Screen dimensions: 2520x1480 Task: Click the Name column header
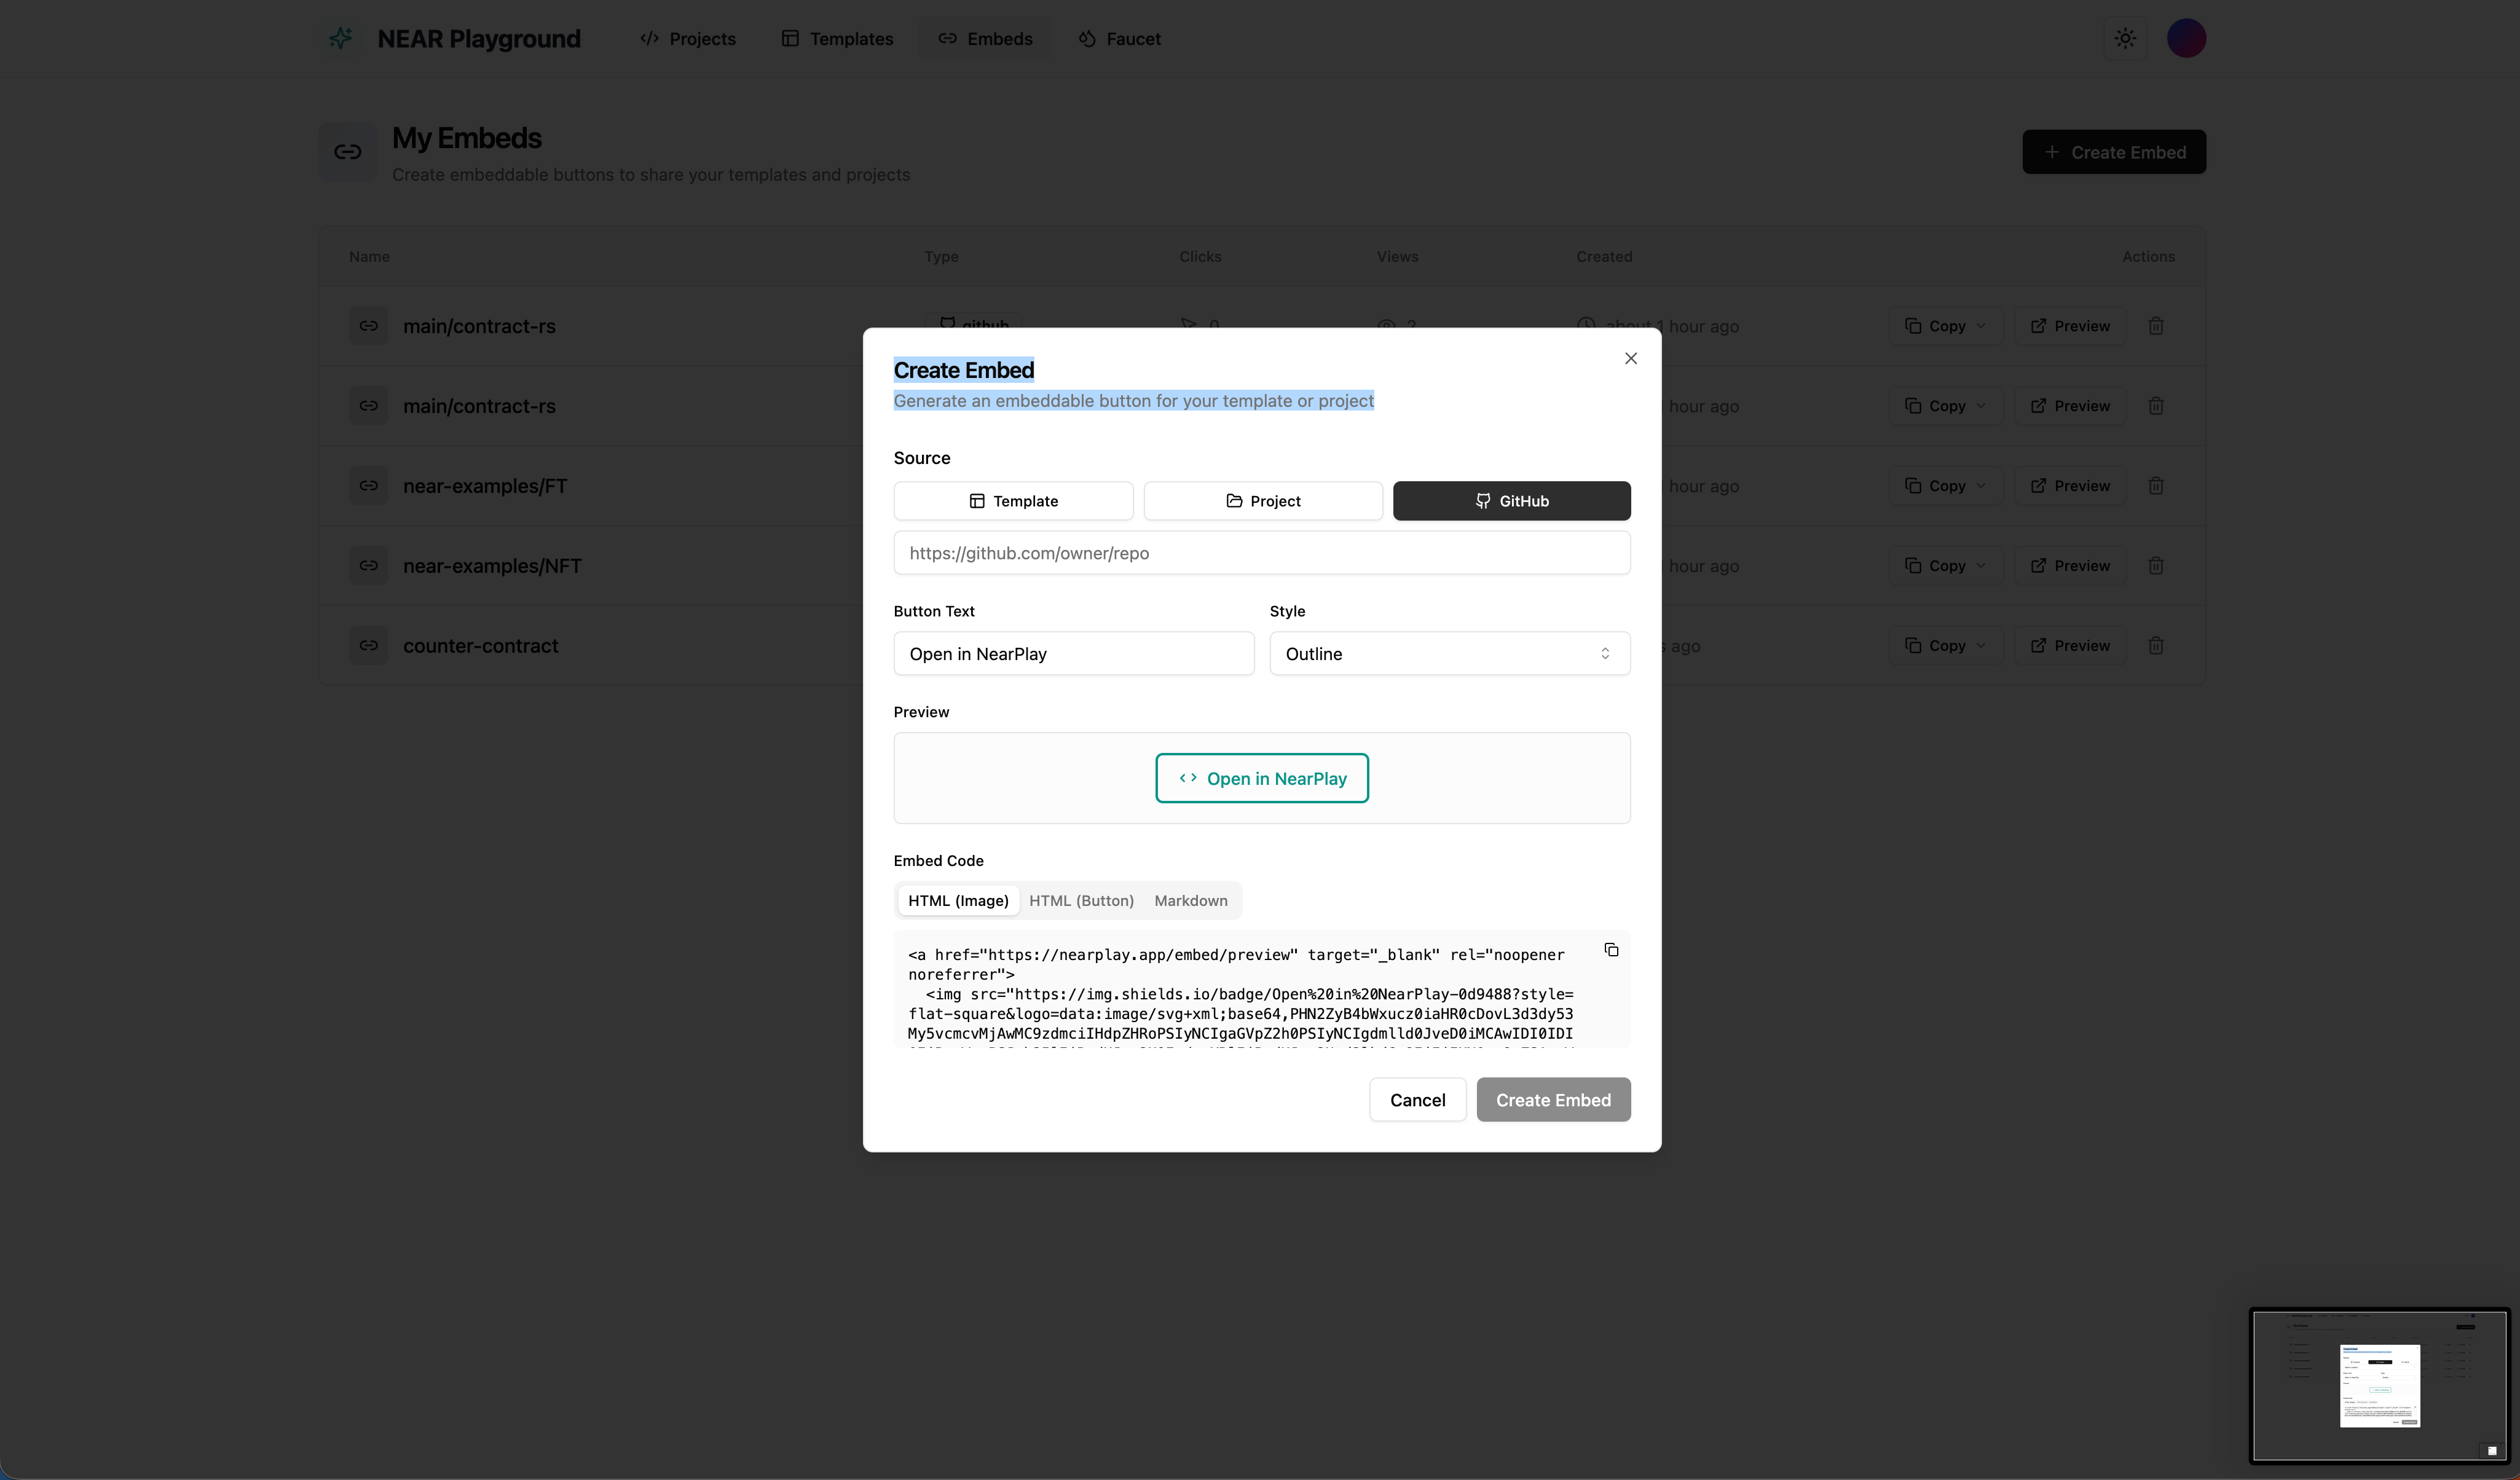369,257
